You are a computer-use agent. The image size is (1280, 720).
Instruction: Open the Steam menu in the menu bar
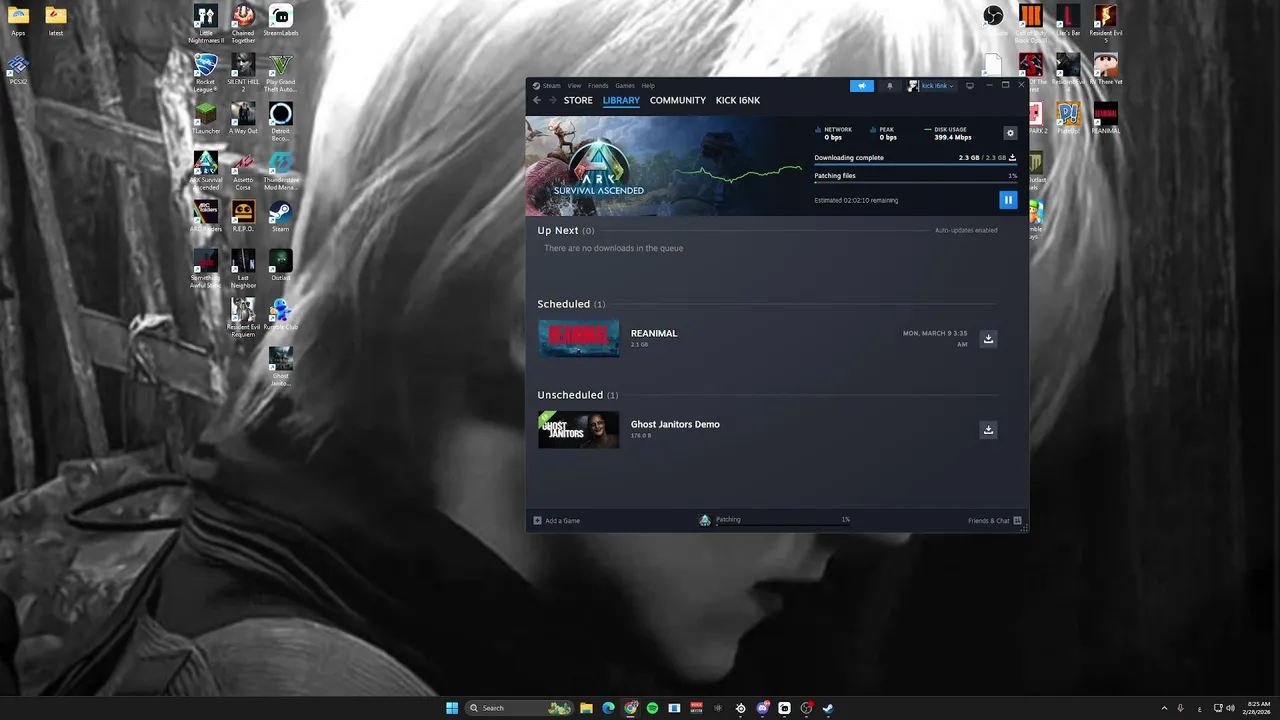click(551, 86)
